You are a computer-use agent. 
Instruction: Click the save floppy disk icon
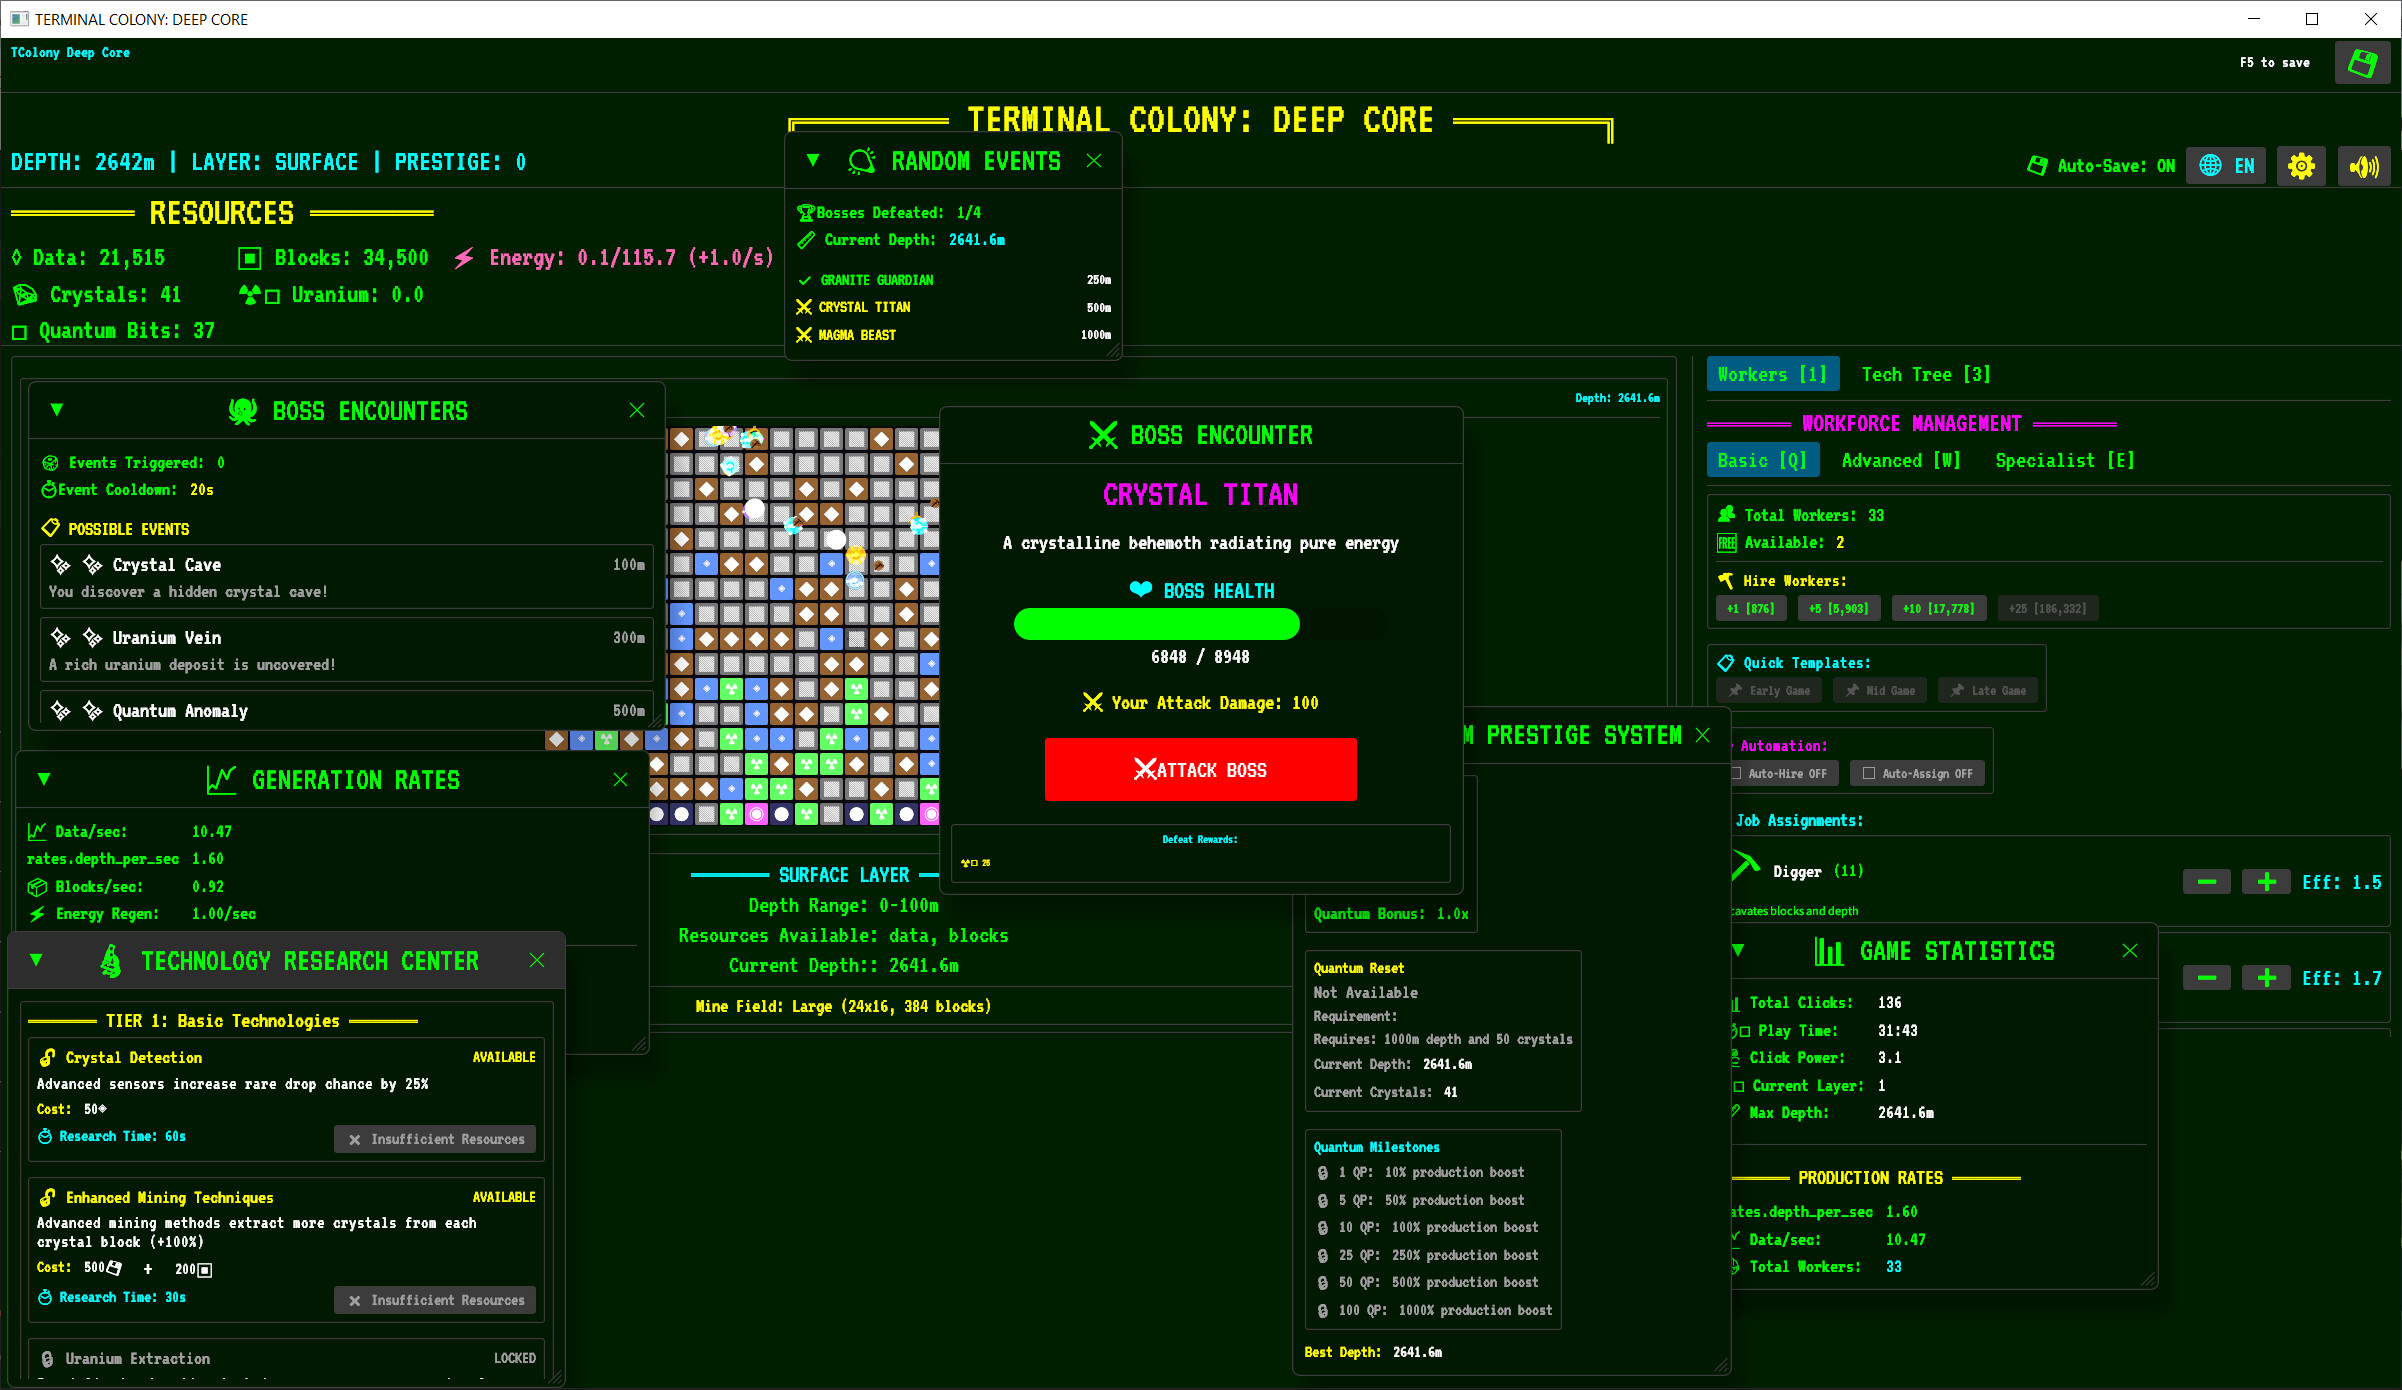click(x=2363, y=62)
